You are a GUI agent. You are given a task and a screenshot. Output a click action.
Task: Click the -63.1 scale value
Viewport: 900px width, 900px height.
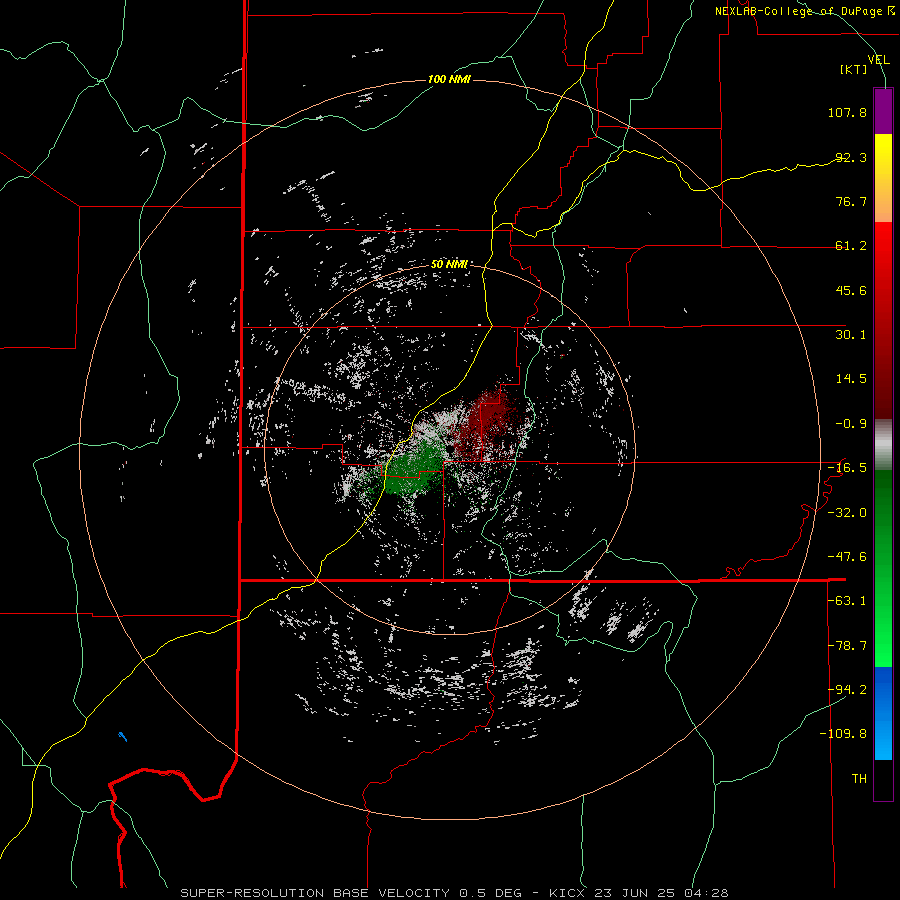point(847,601)
